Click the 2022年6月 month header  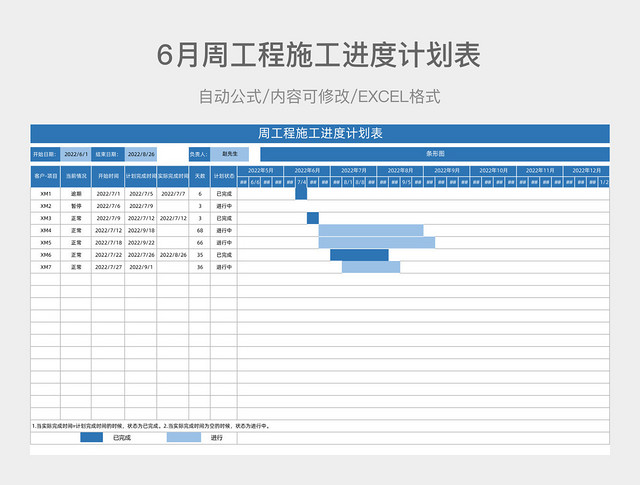click(x=307, y=171)
